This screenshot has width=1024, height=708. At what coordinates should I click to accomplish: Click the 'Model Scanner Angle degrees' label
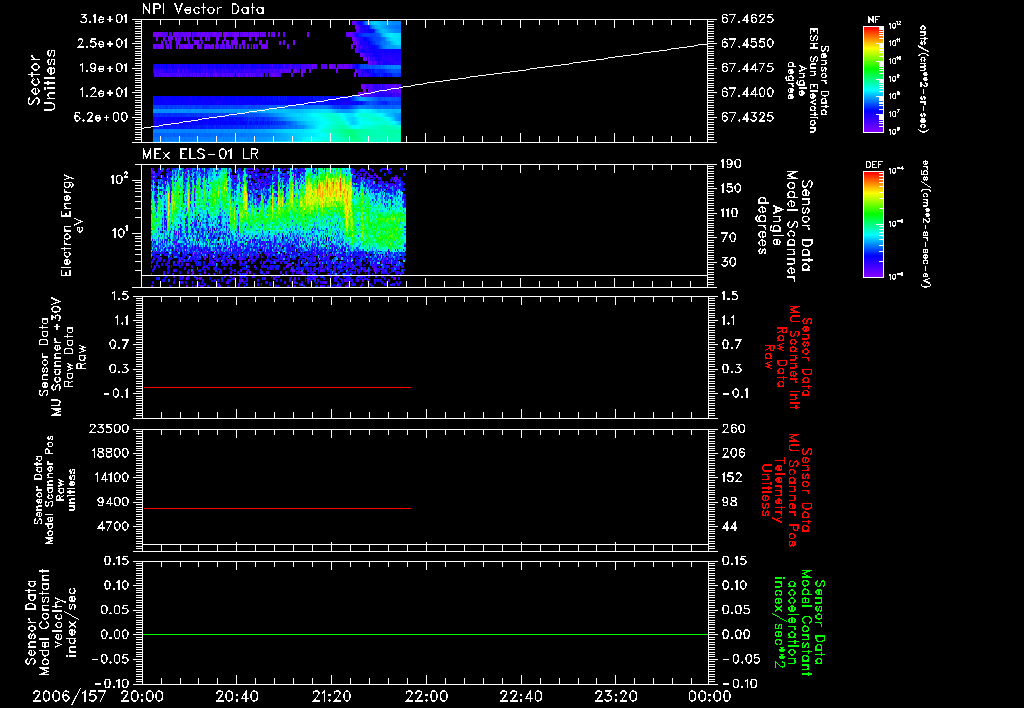[x=784, y=226]
